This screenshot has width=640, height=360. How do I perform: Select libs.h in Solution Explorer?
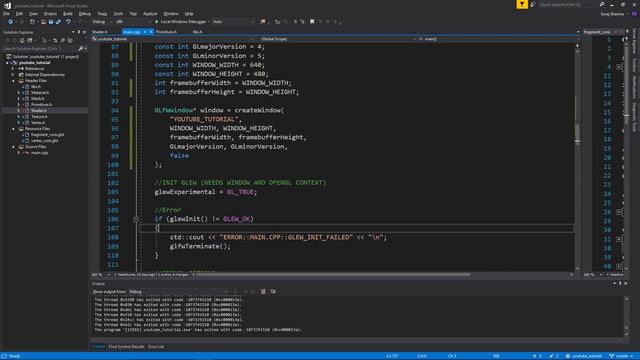(x=36, y=87)
